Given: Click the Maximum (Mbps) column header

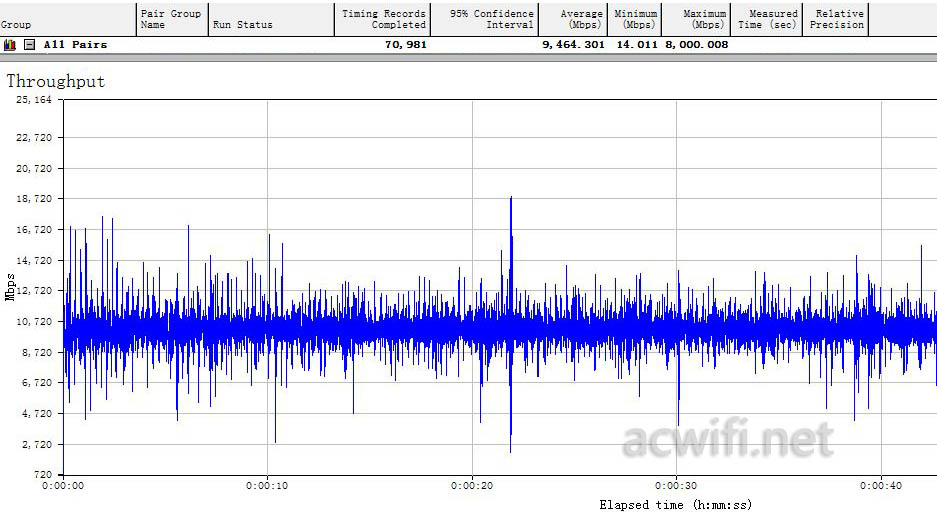Looking at the screenshot, I should tap(696, 19).
